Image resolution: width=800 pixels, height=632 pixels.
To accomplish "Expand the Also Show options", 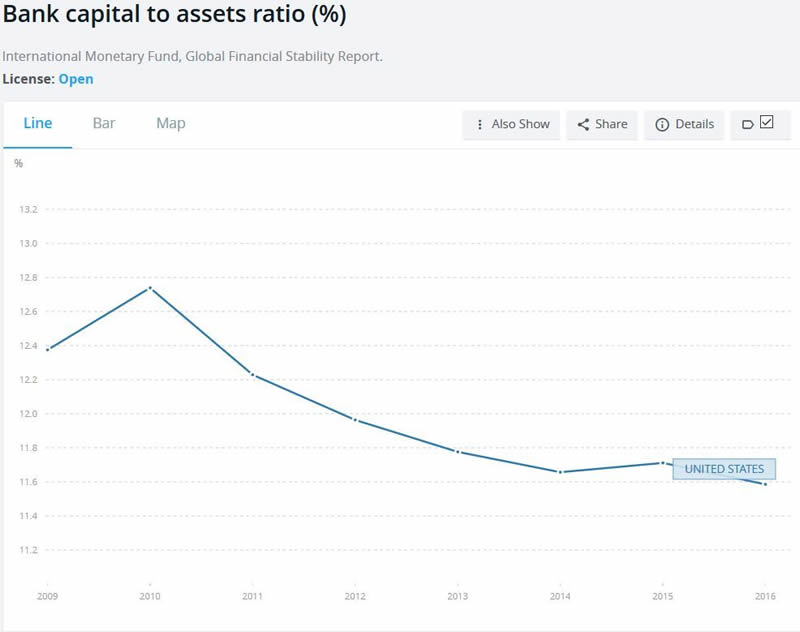I will pyautogui.click(x=511, y=125).
